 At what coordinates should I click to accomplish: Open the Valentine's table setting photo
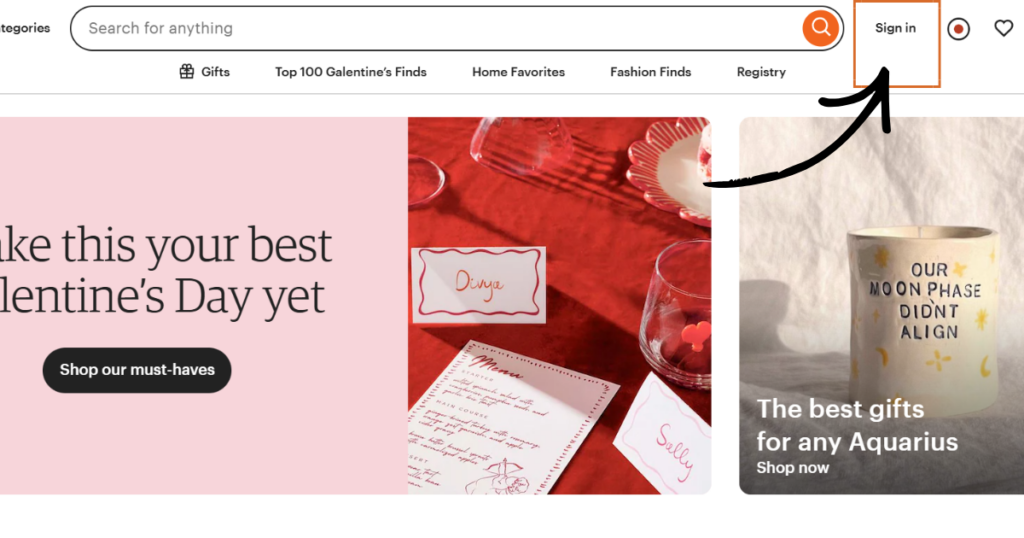[x=559, y=306]
